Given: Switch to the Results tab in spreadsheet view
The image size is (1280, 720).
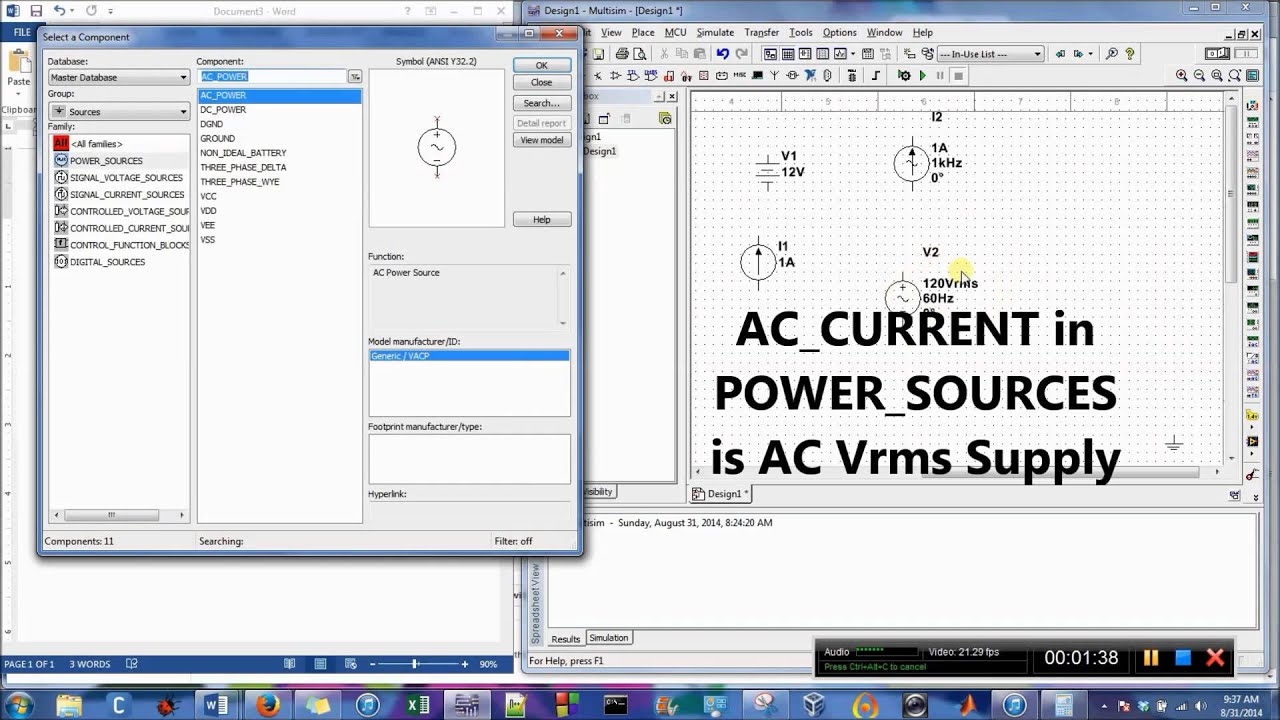Looking at the screenshot, I should click(x=565, y=639).
